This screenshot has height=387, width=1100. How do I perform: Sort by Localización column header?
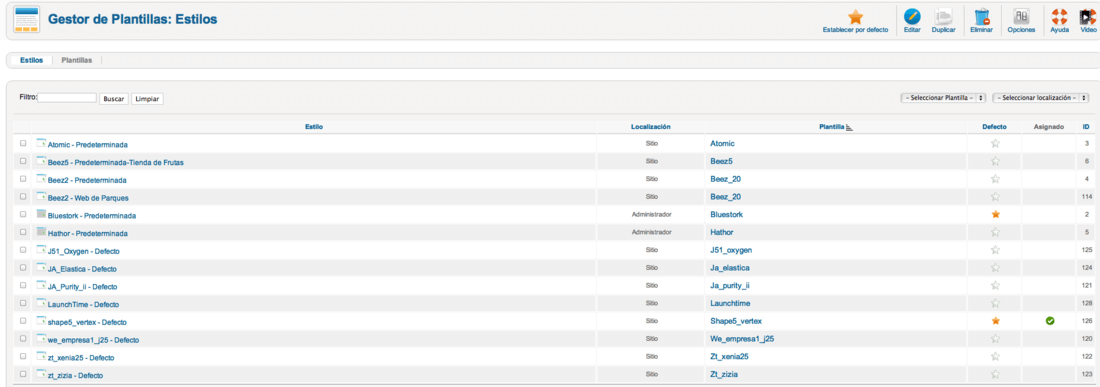(650, 127)
